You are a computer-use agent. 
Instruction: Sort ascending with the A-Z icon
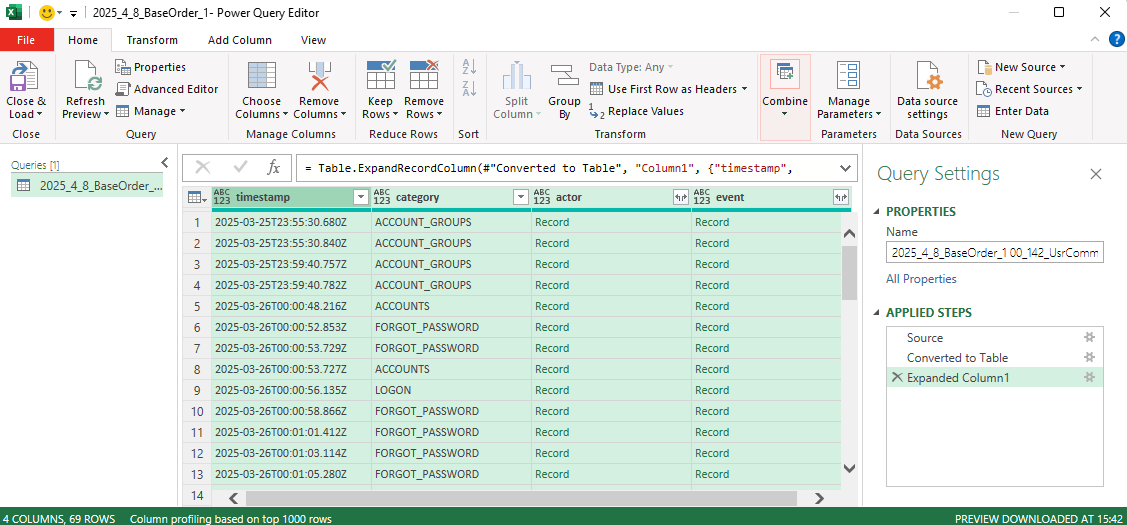[x=470, y=68]
